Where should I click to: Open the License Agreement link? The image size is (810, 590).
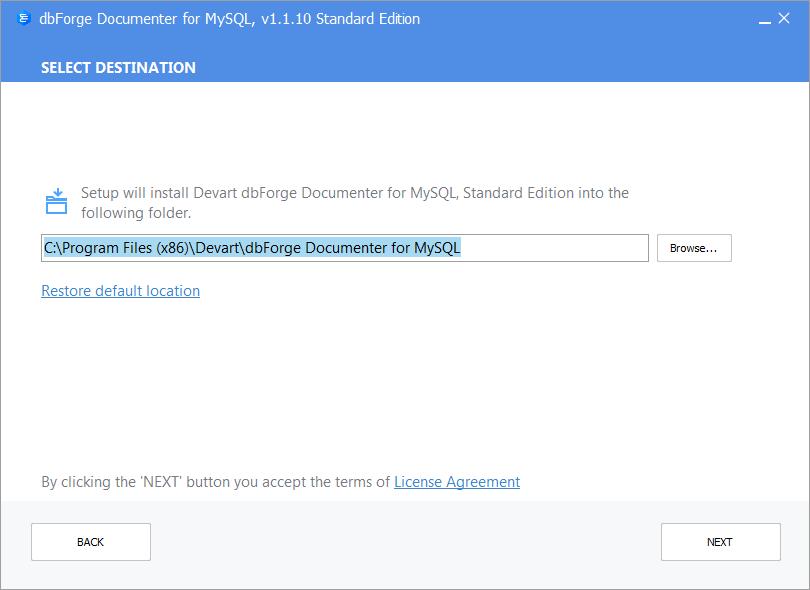457,482
